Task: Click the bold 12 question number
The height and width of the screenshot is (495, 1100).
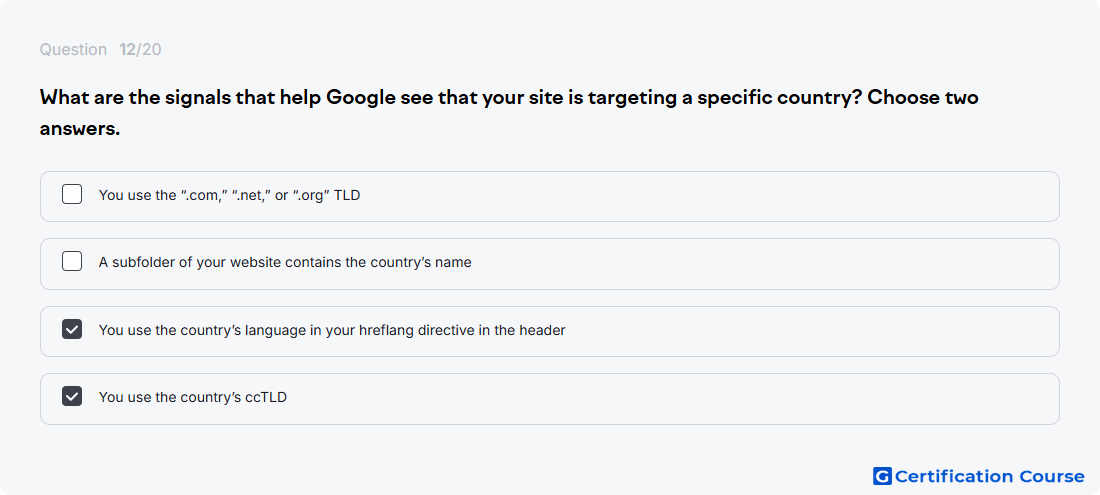Action: tap(127, 50)
